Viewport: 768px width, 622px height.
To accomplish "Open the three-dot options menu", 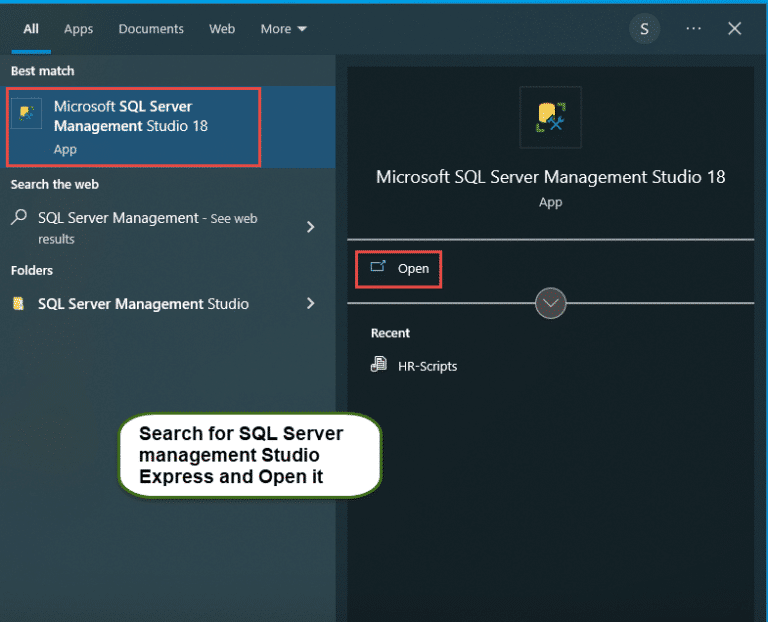I will (693, 29).
